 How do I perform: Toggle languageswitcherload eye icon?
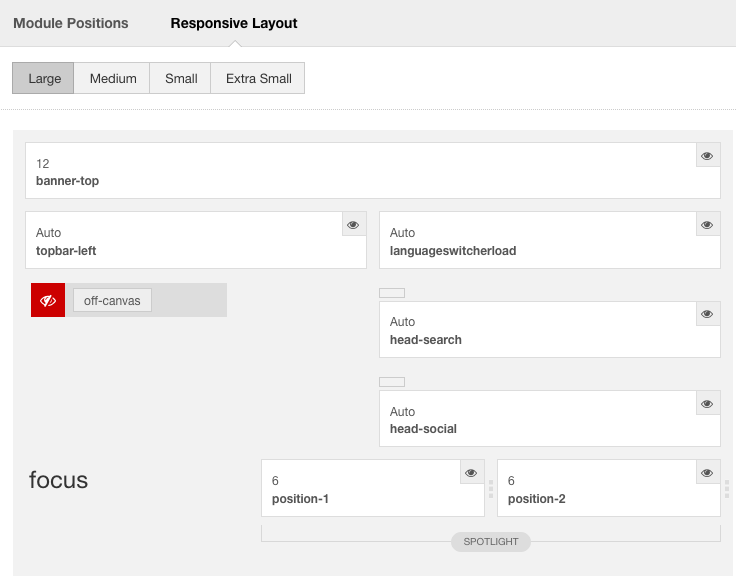[708, 224]
